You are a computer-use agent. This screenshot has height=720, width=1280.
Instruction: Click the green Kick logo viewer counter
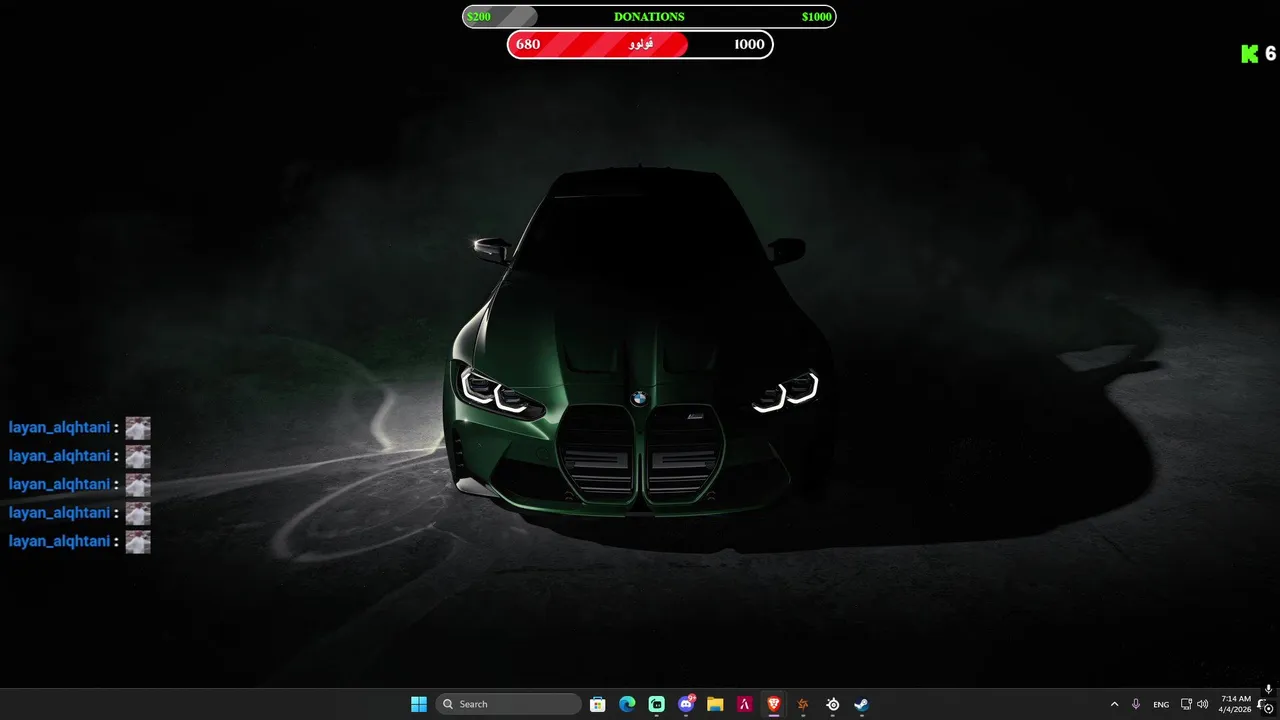tap(1258, 54)
